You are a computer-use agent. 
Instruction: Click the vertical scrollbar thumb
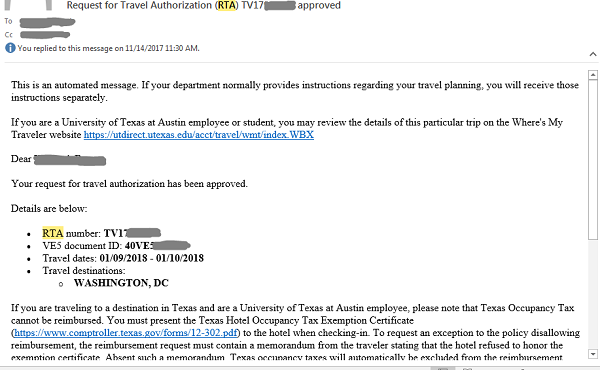click(593, 160)
